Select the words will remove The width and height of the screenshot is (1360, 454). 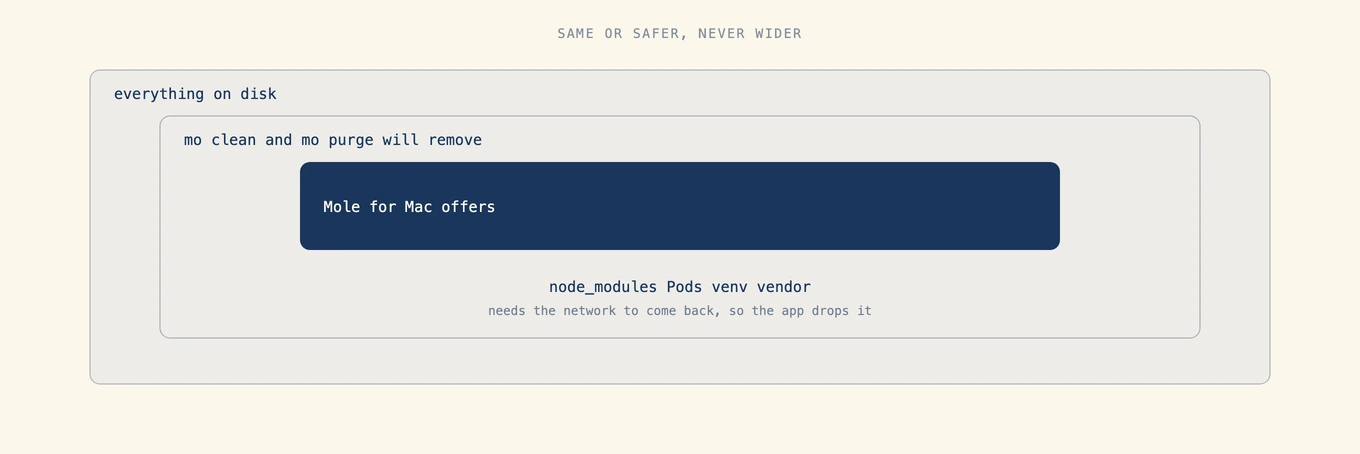432,140
